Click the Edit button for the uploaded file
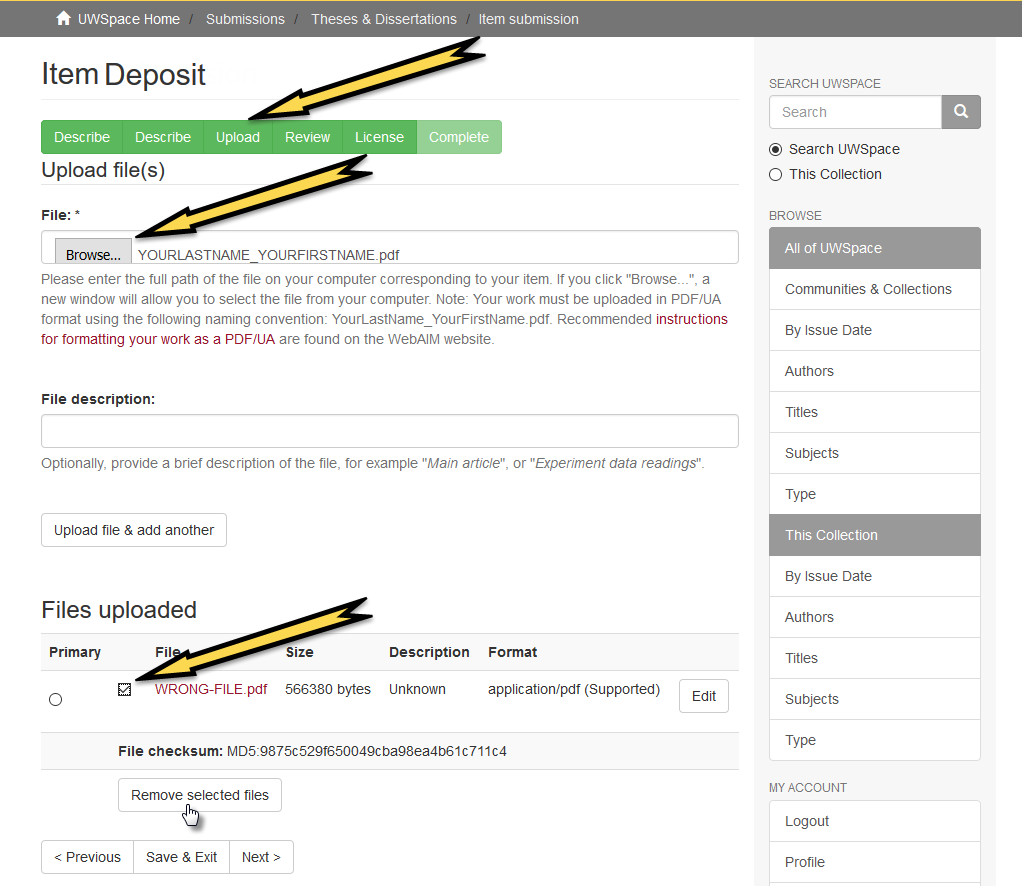The height and width of the screenshot is (886, 1022). [703, 695]
